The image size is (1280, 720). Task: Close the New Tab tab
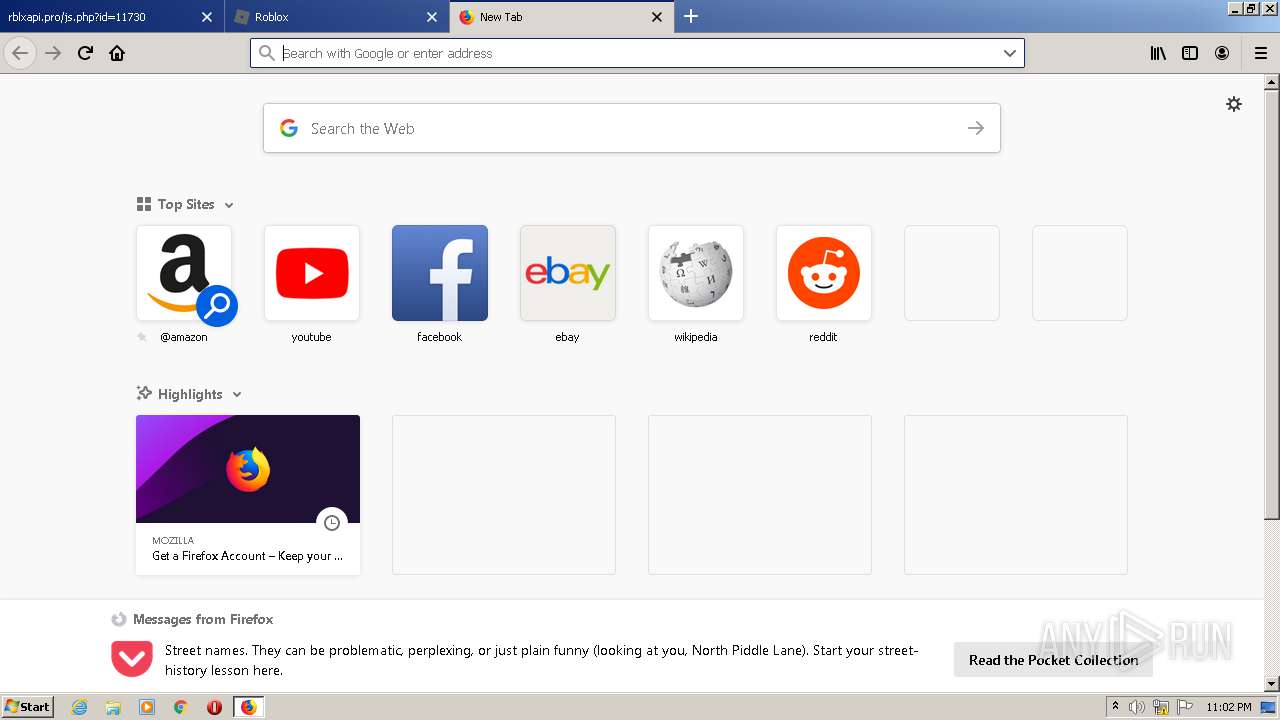tap(657, 17)
